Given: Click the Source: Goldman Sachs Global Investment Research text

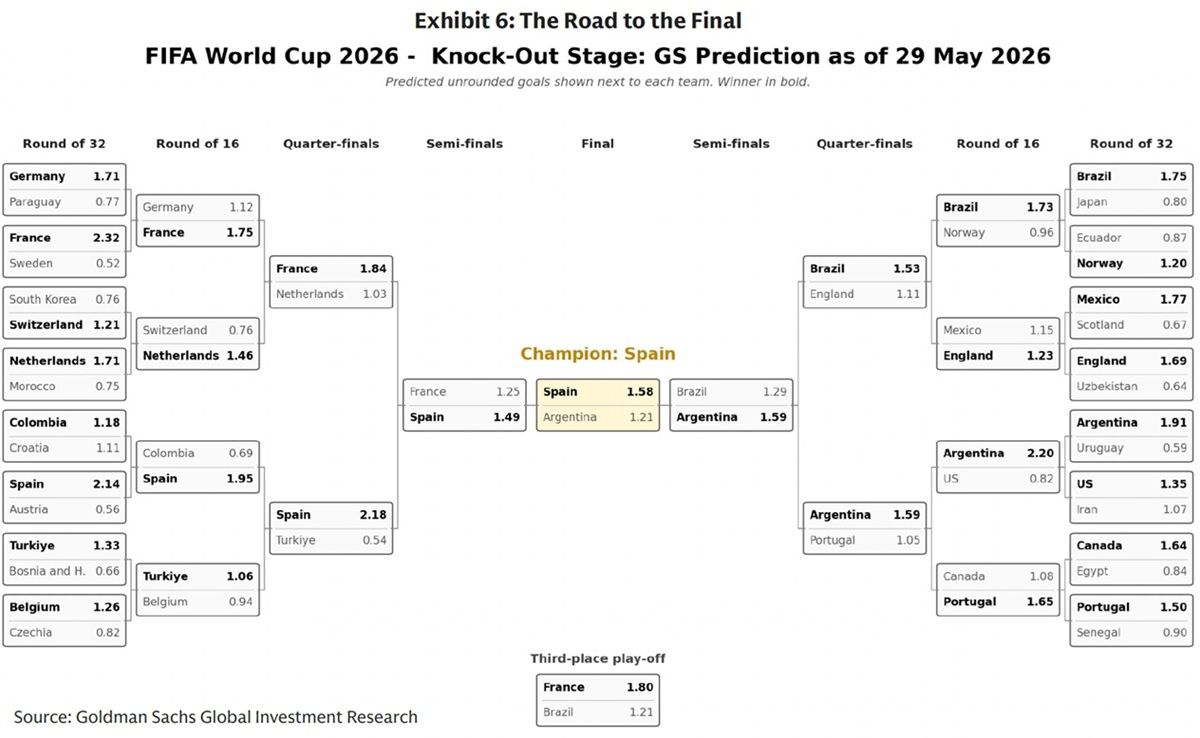Looking at the screenshot, I should (216, 716).
